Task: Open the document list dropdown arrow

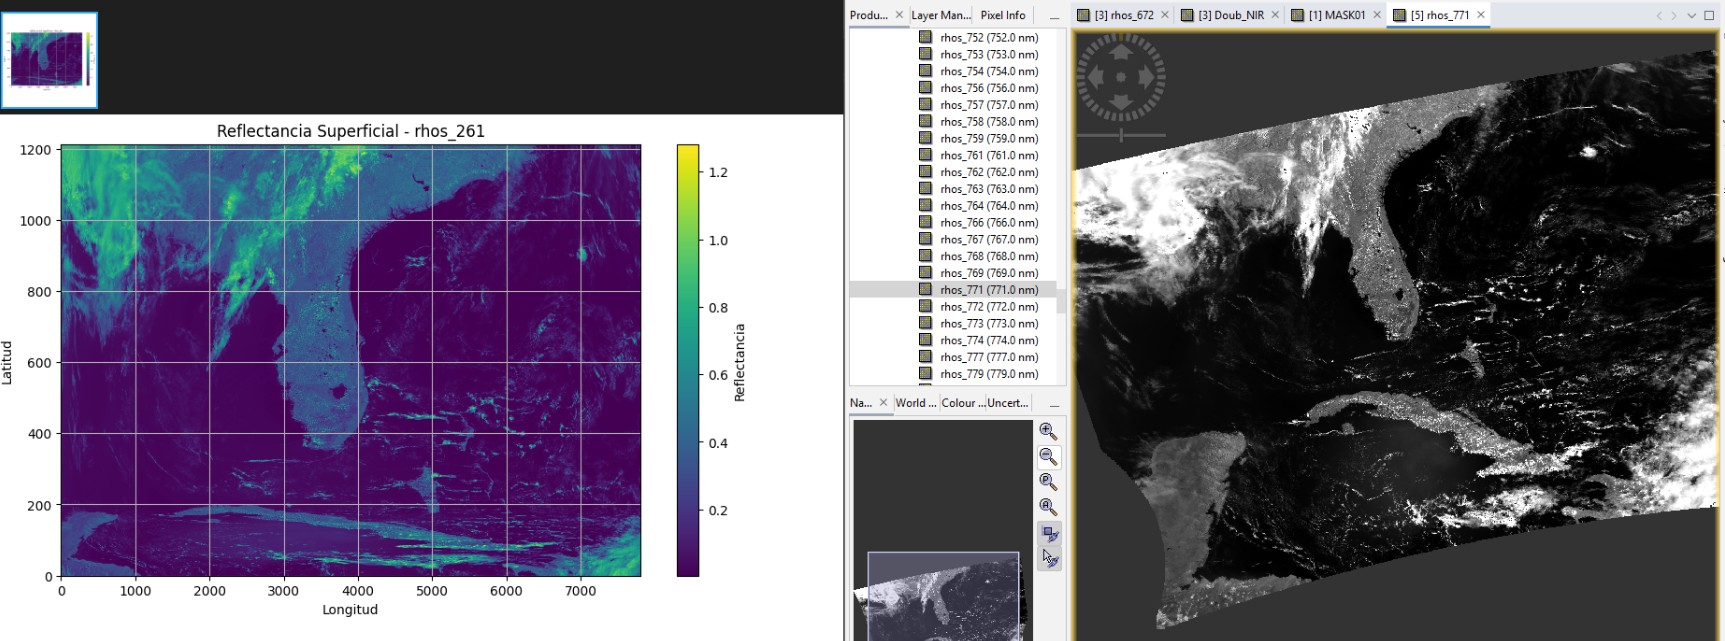Action: [1691, 15]
